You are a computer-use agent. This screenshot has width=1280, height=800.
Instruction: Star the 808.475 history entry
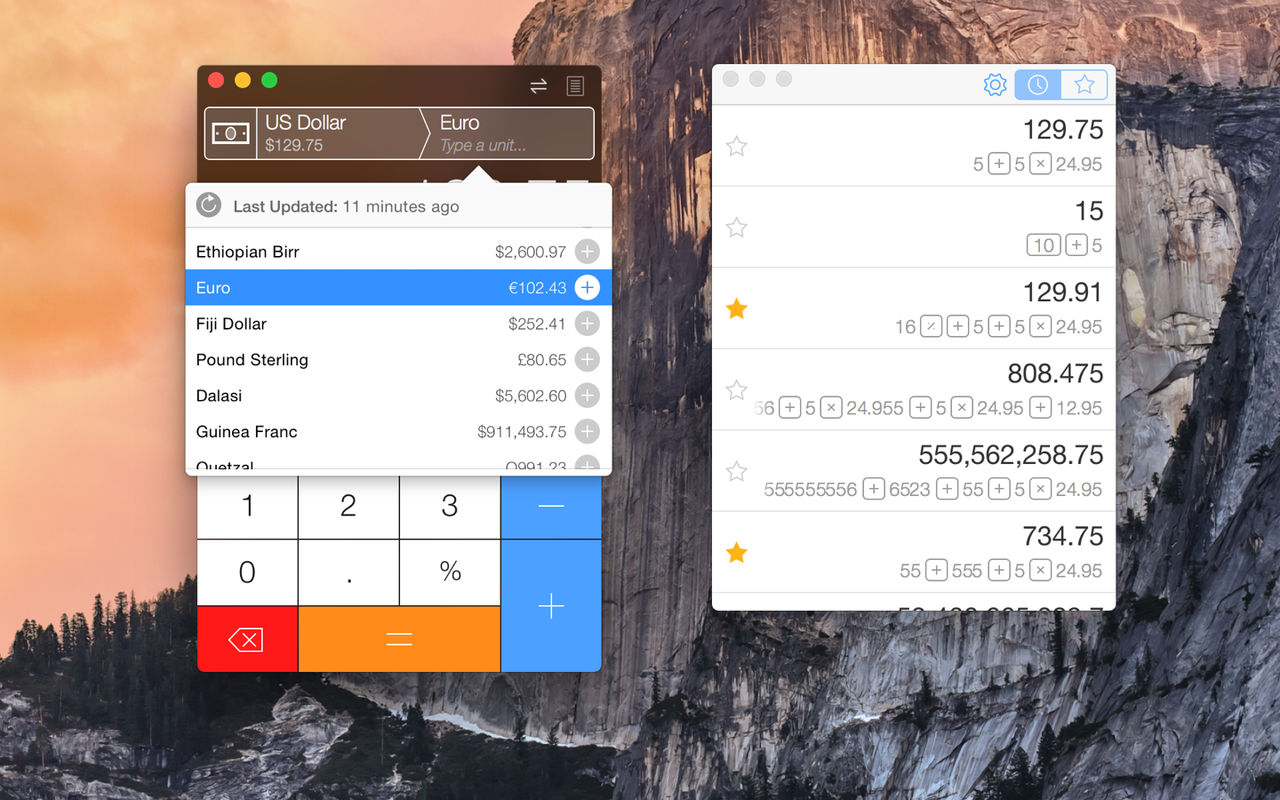coord(736,389)
